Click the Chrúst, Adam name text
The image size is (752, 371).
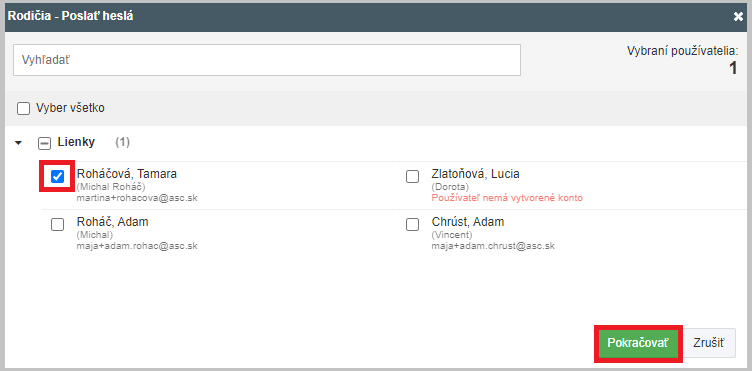[x=468, y=222]
